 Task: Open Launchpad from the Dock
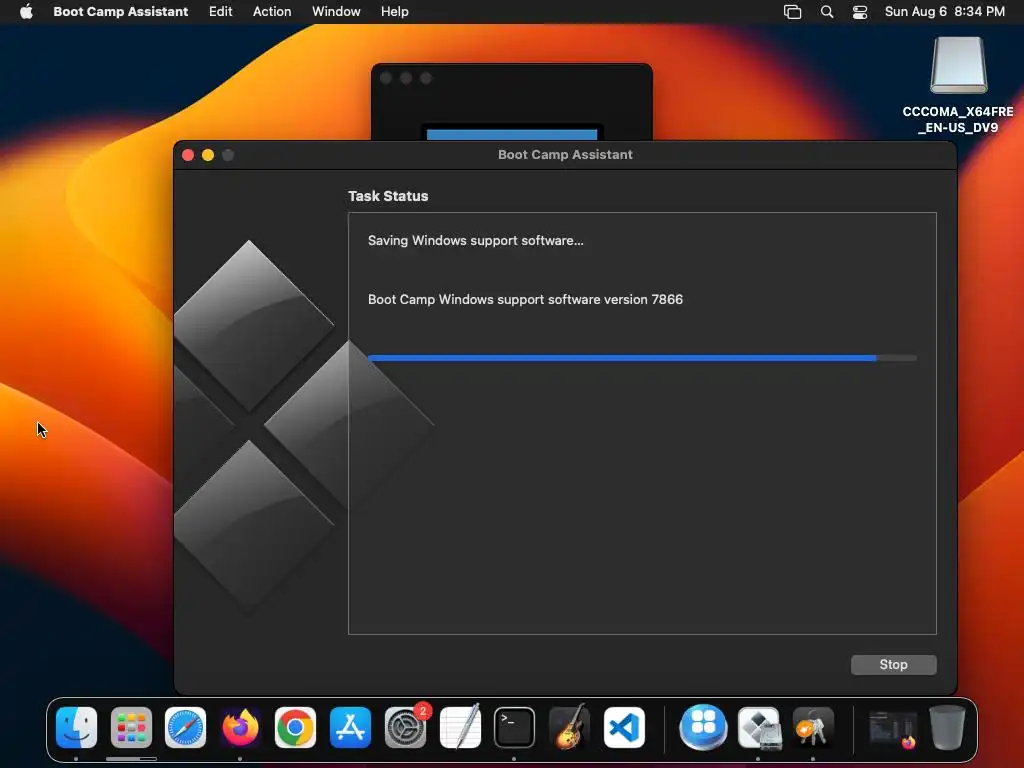[131, 727]
